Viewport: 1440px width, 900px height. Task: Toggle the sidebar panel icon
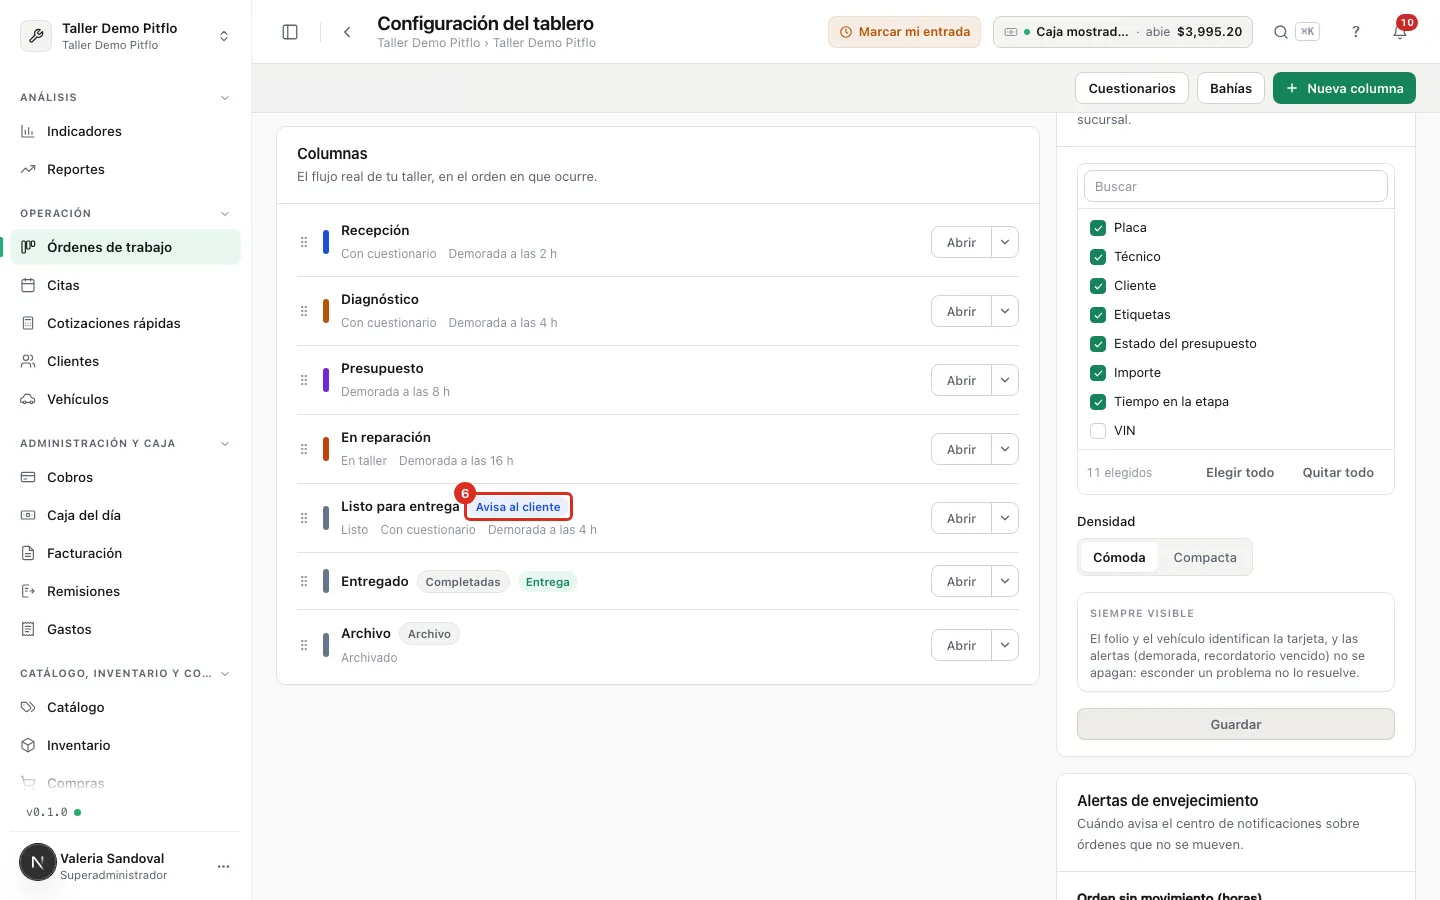pos(290,32)
